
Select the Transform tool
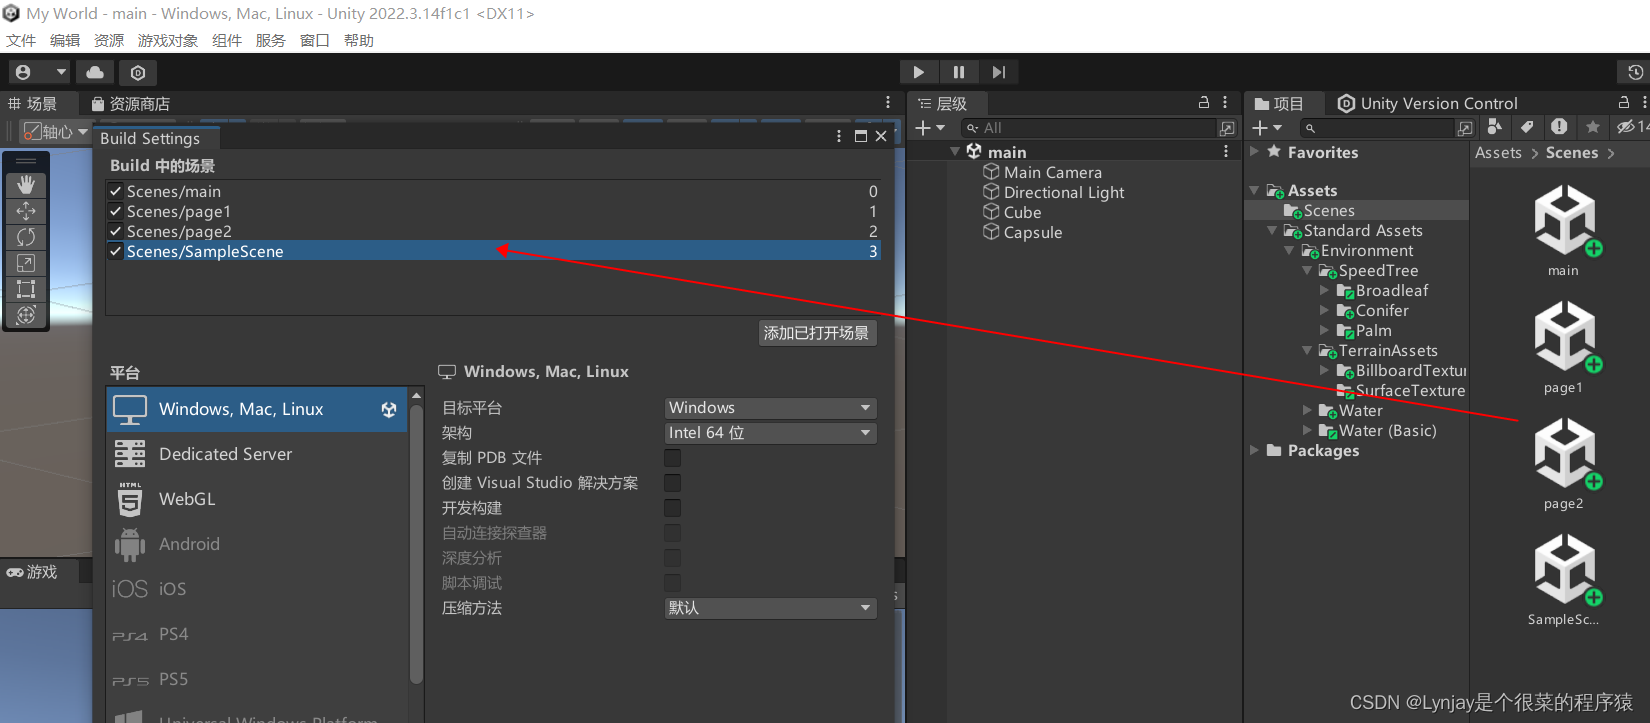26,315
